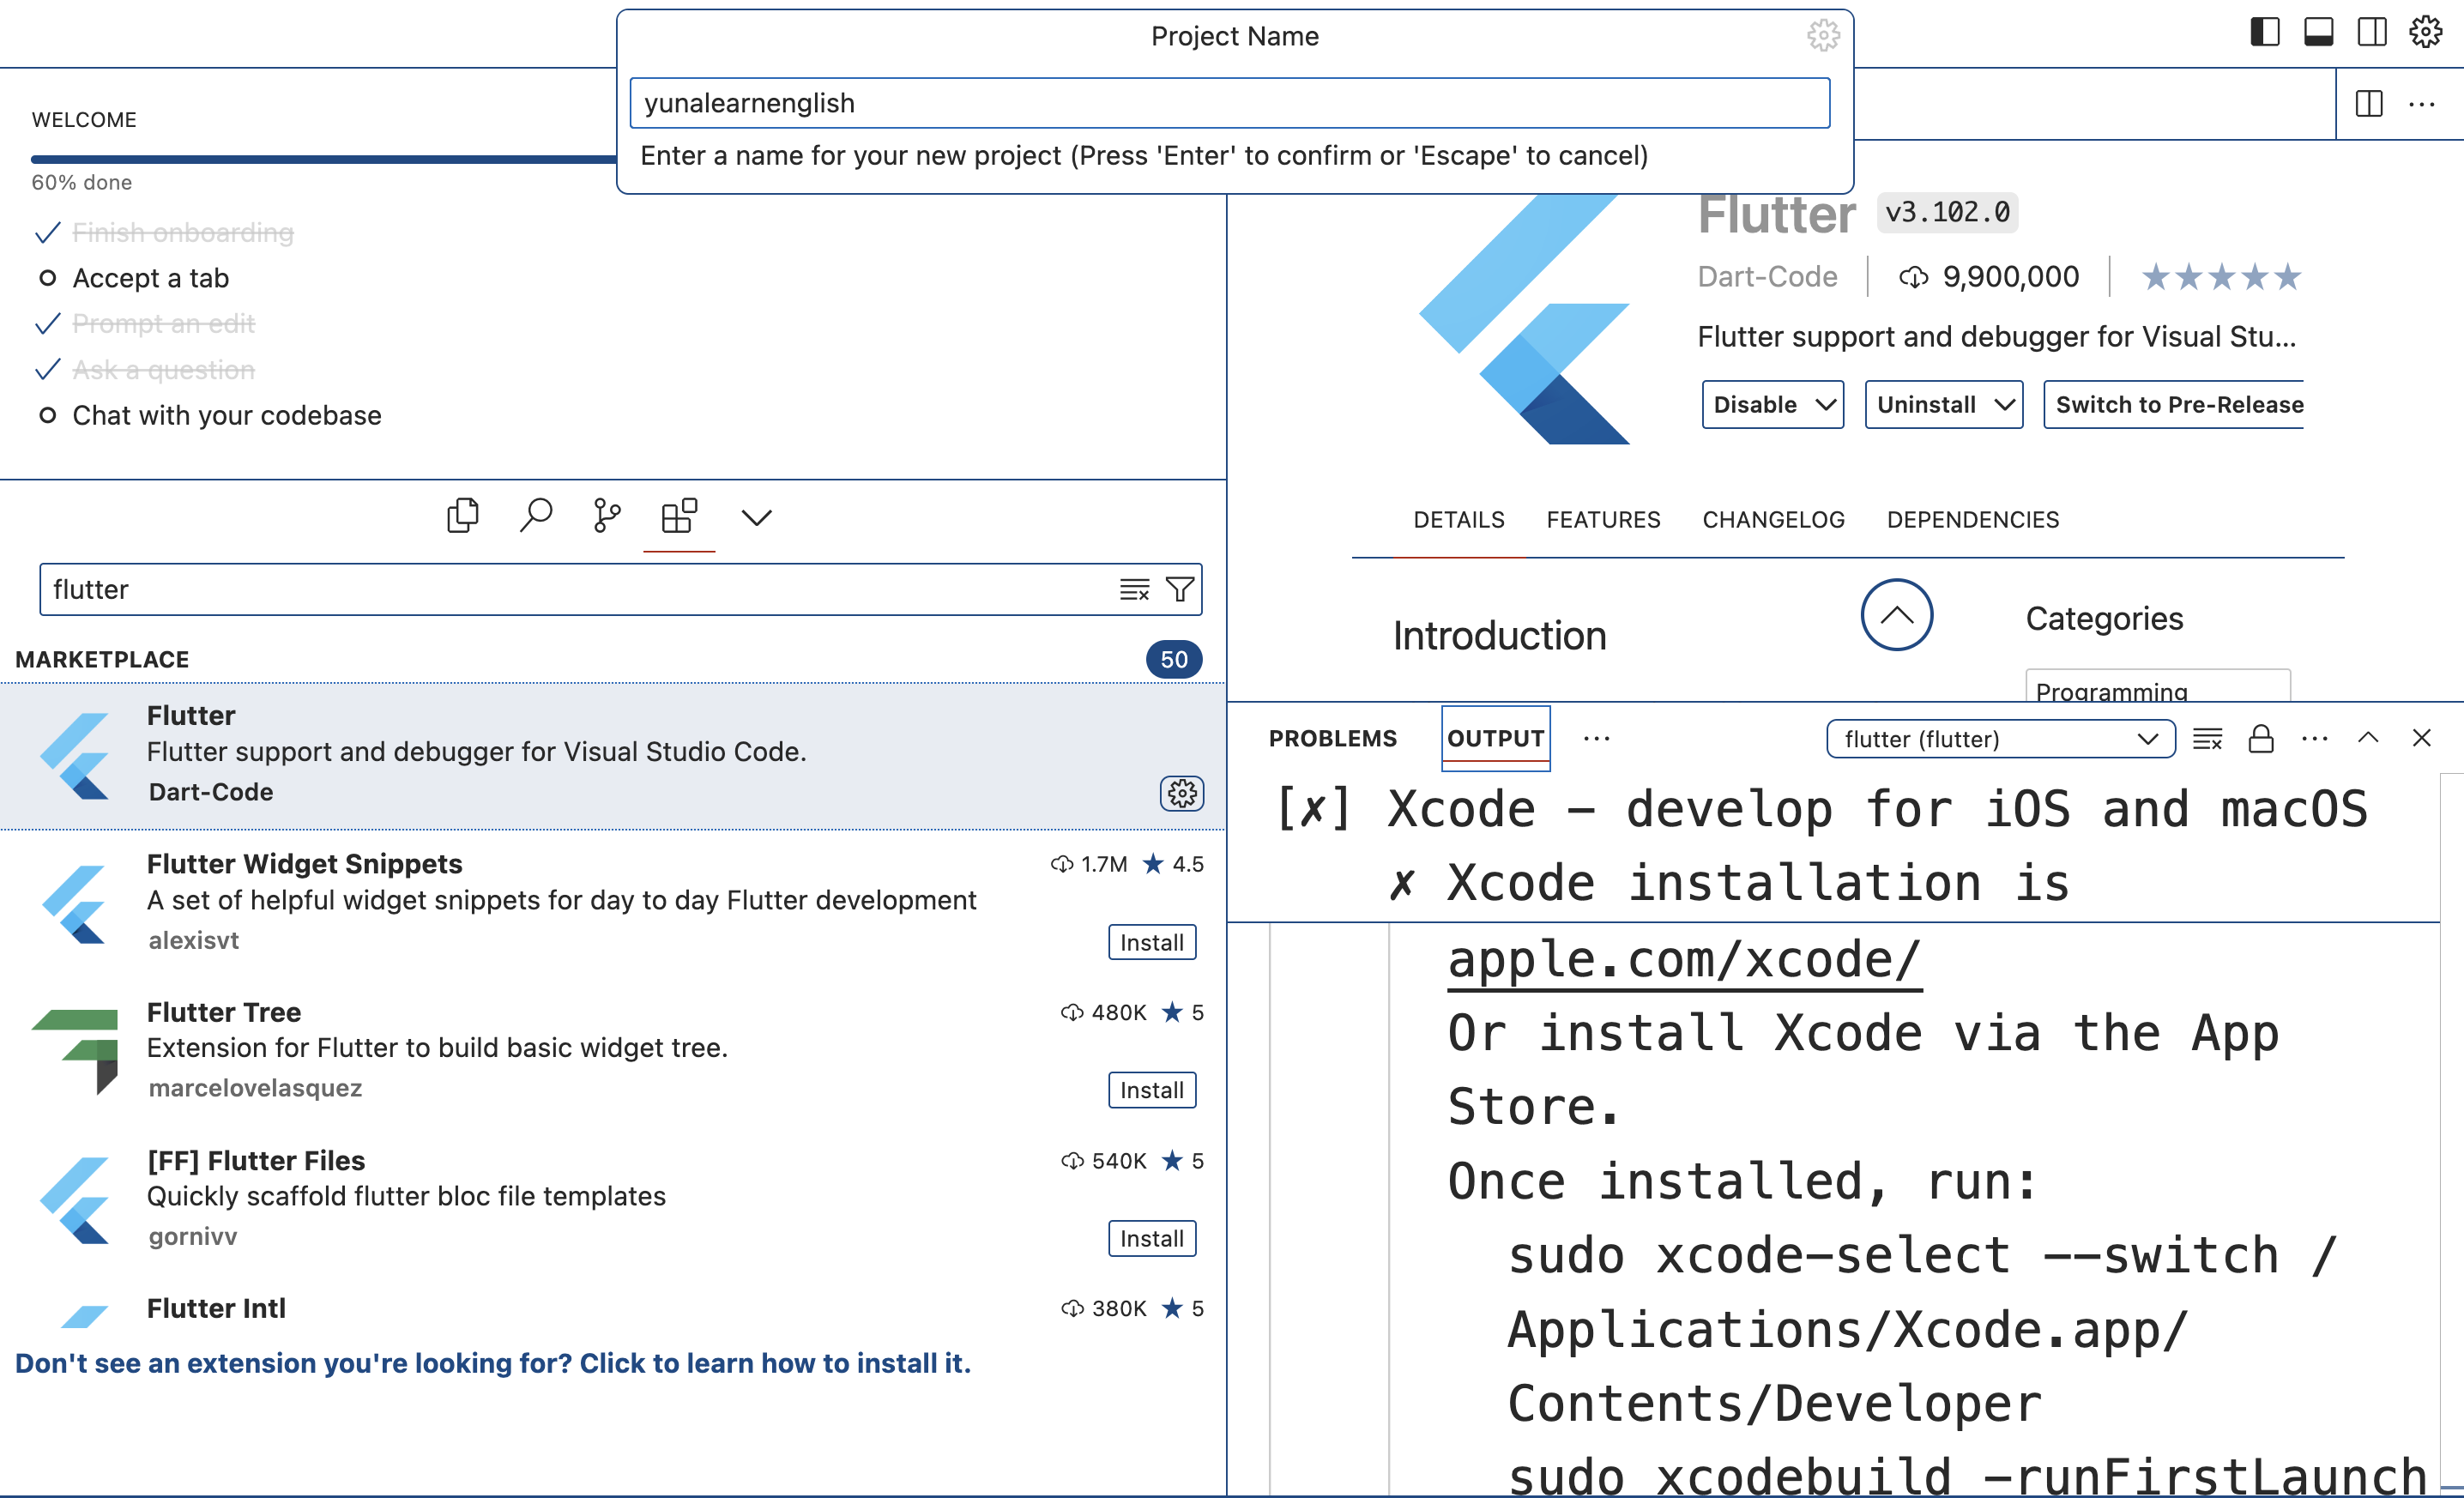Image resolution: width=2464 pixels, height=1498 pixels.
Task: Open the Flutter extension manage gear
Action: click(1182, 794)
